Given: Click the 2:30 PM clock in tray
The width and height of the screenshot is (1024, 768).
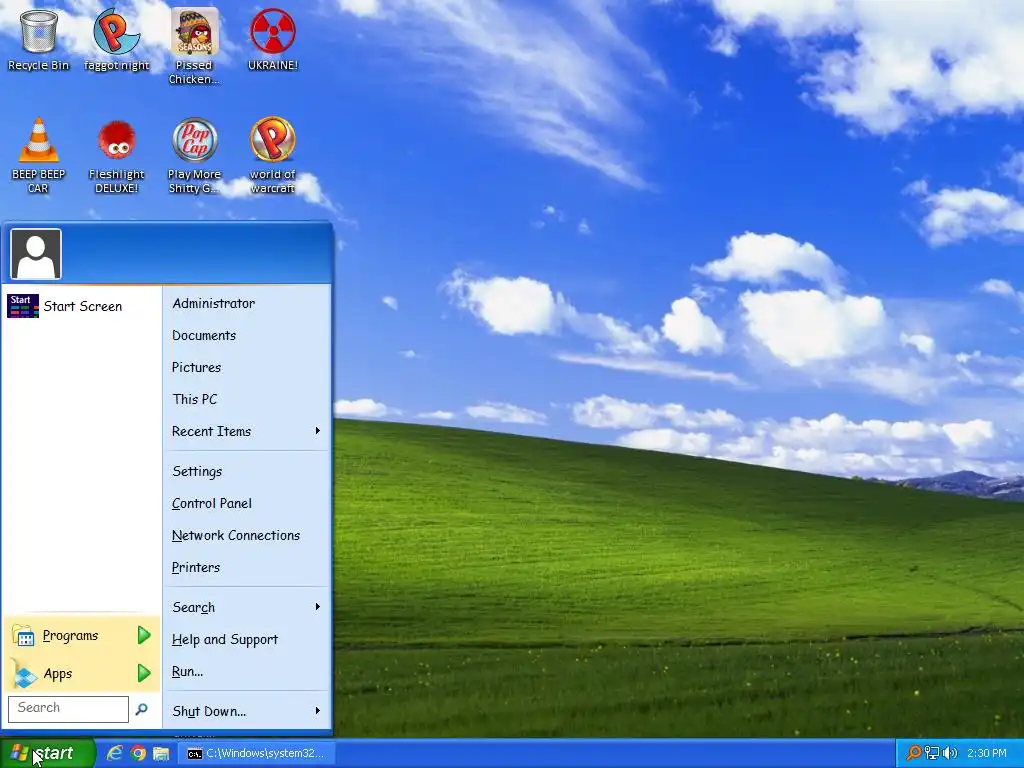Looking at the screenshot, I should tap(987, 753).
